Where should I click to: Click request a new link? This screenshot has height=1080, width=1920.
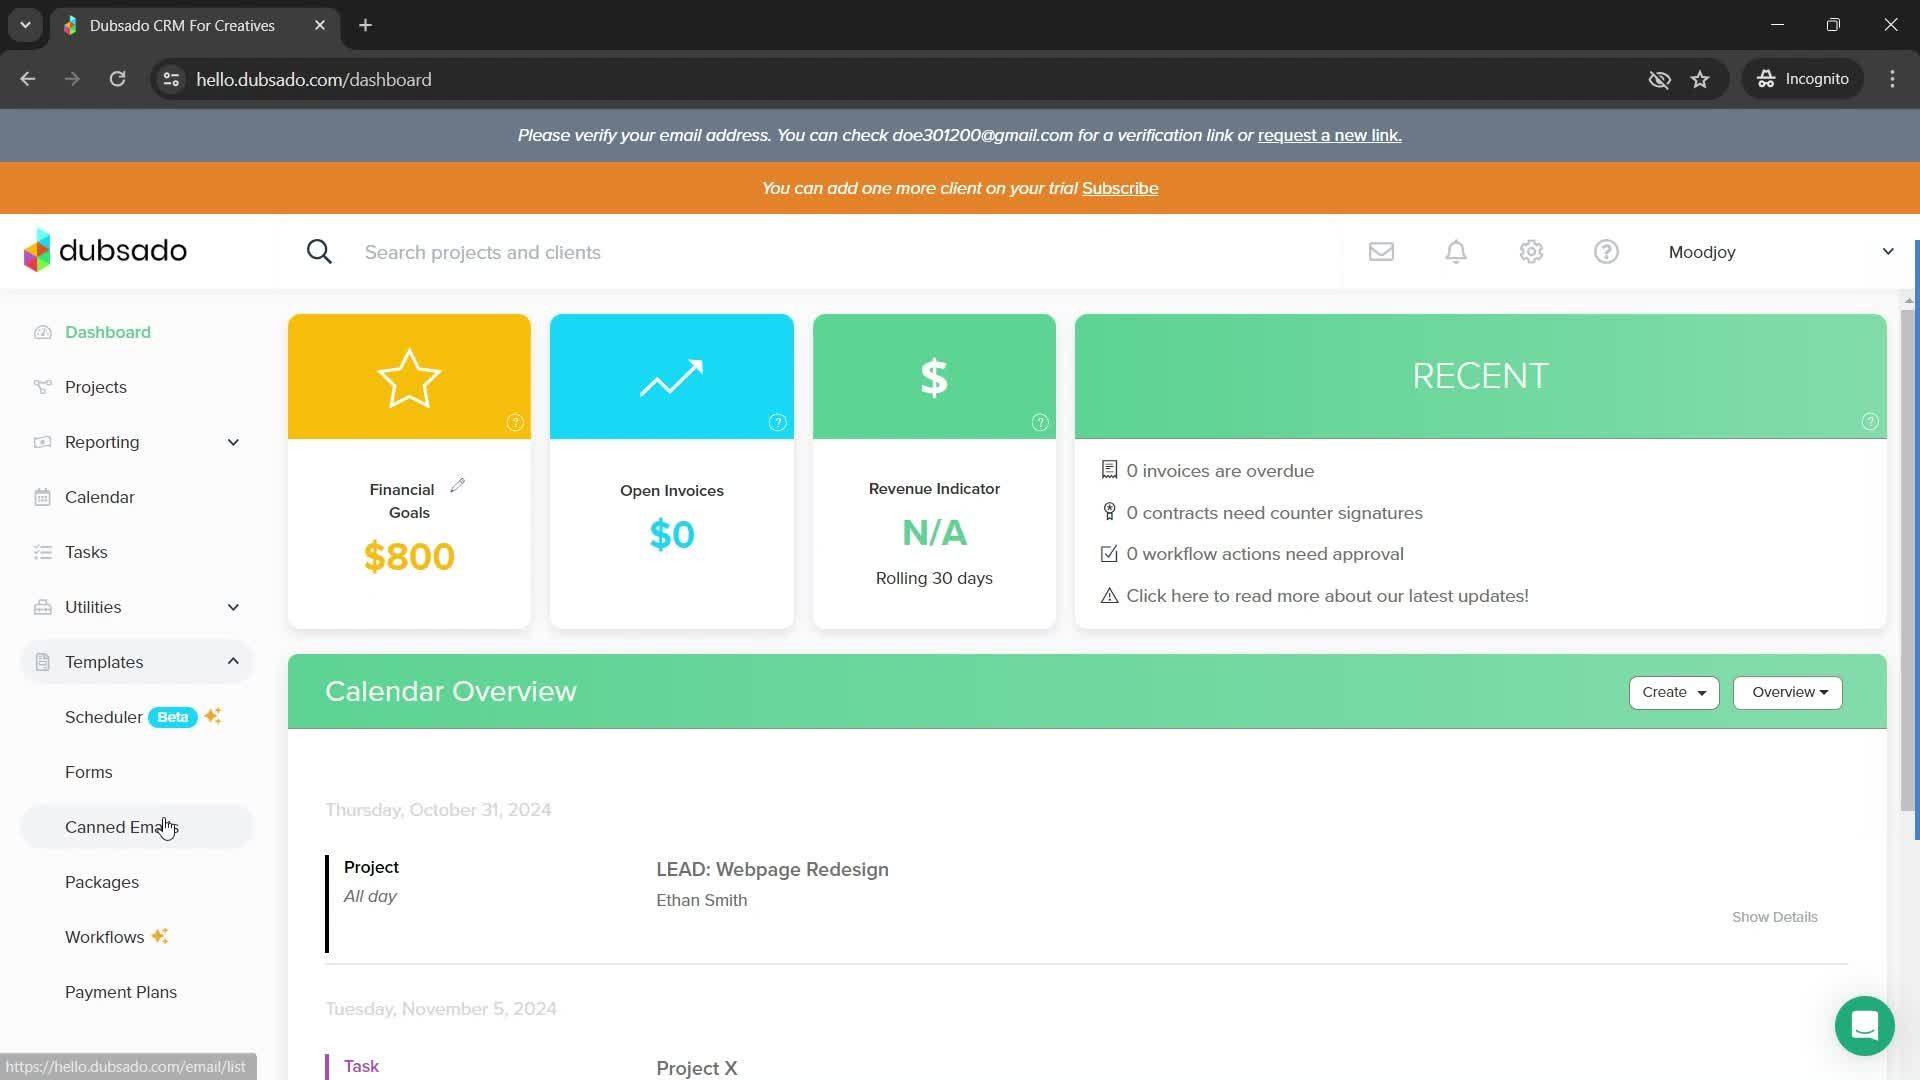(x=1329, y=135)
